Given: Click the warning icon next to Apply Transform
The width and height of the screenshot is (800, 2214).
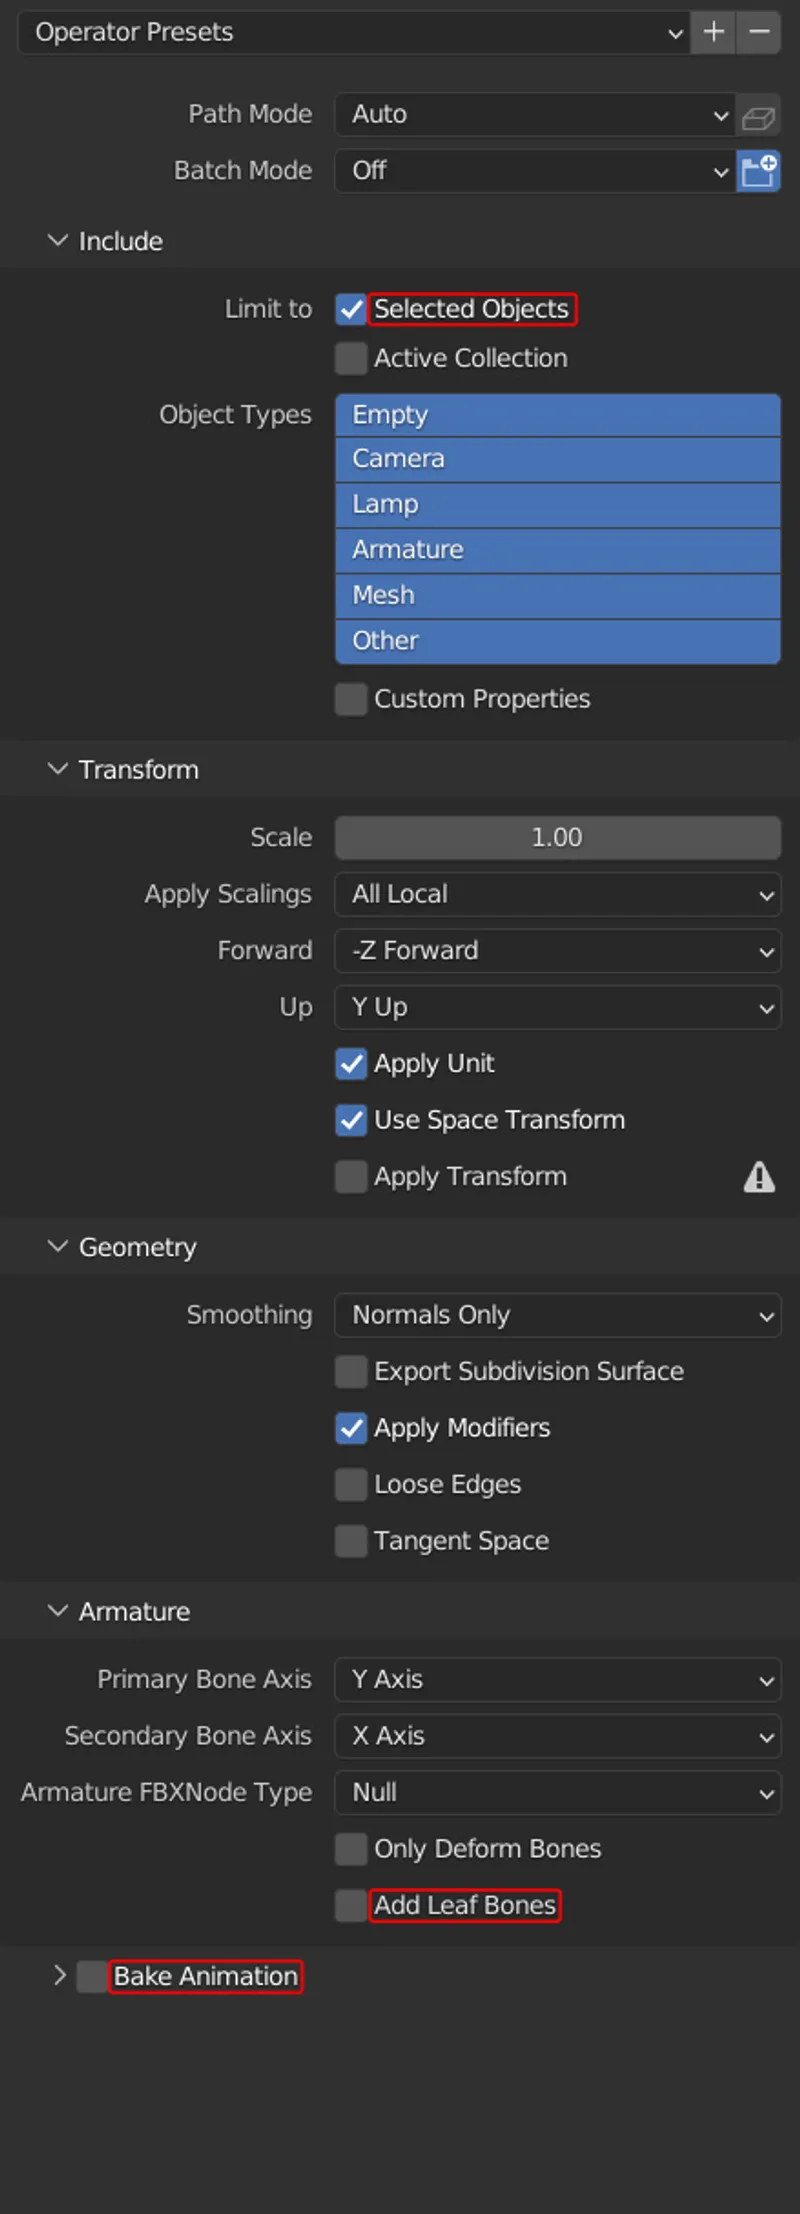Looking at the screenshot, I should pyautogui.click(x=758, y=1177).
